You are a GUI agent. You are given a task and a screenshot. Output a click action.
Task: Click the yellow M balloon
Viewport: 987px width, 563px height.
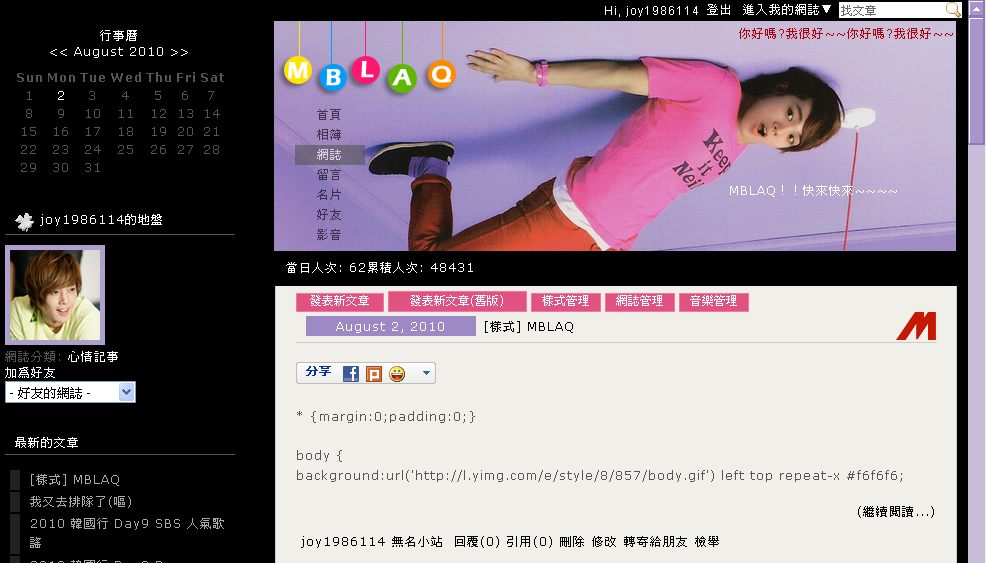point(298,71)
